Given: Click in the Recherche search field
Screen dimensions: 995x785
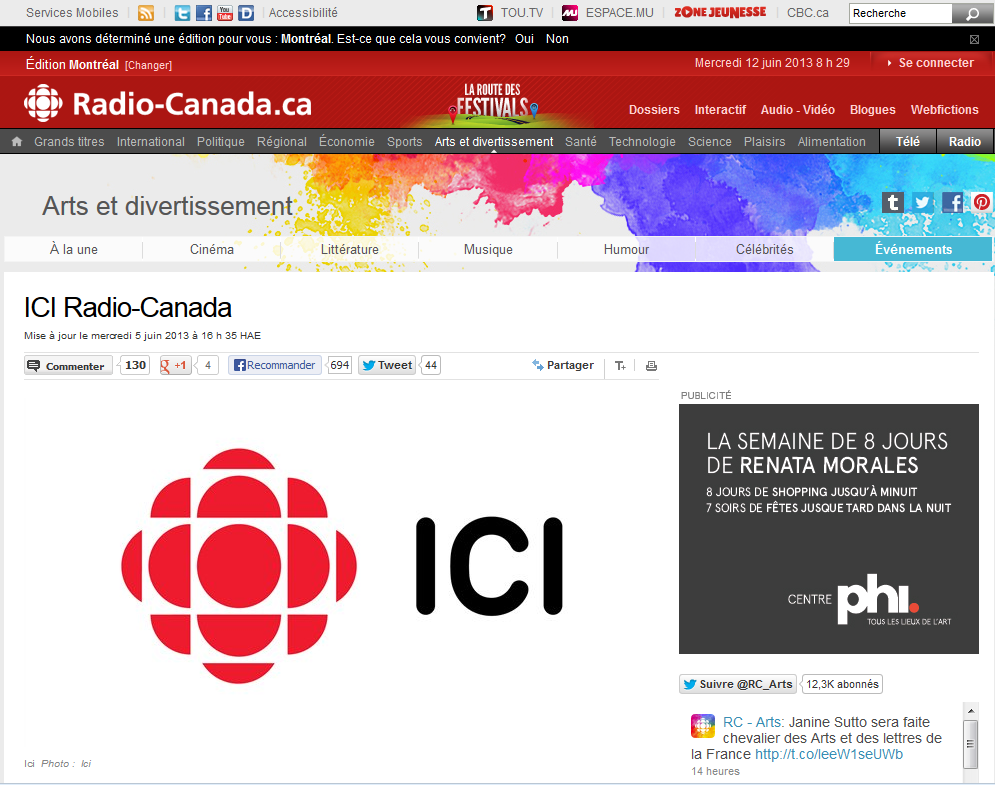Looking at the screenshot, I should pos(900,13).
